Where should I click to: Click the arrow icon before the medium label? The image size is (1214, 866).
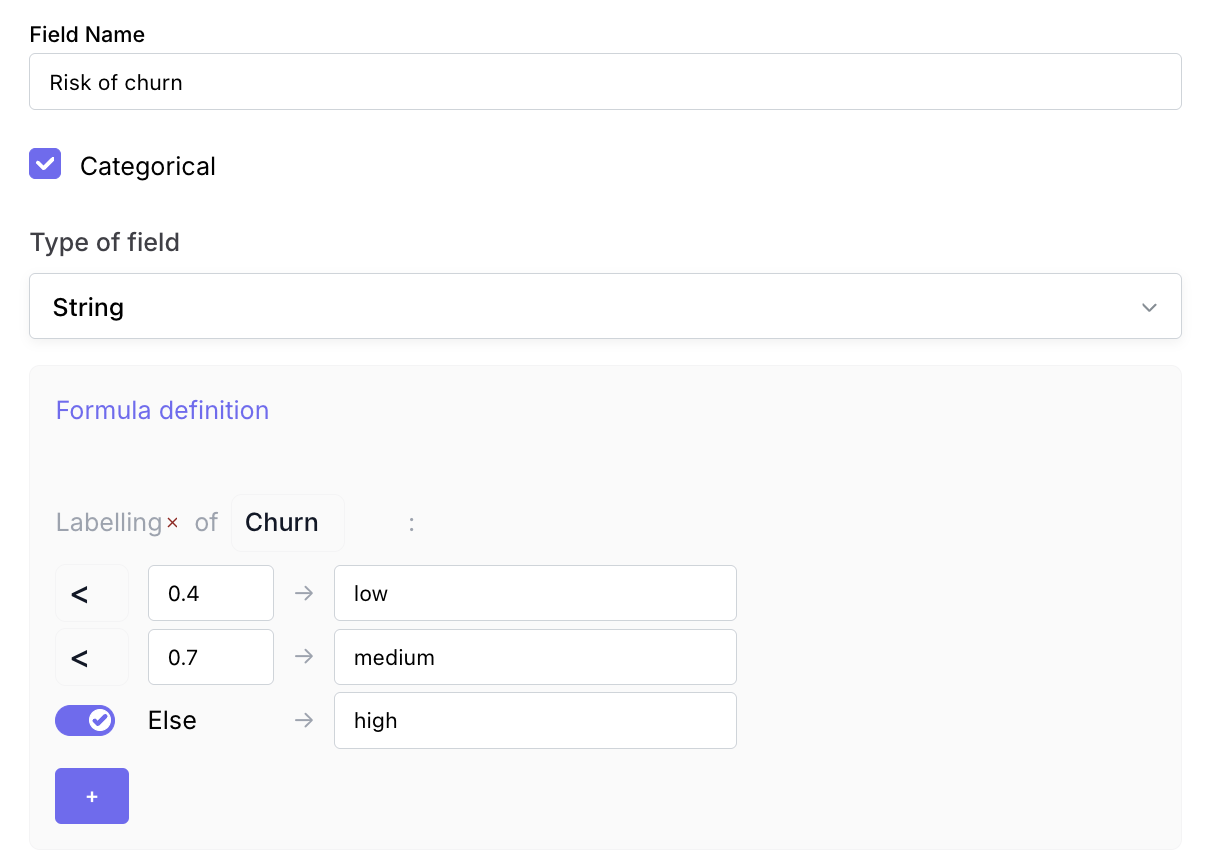point(304,657)
